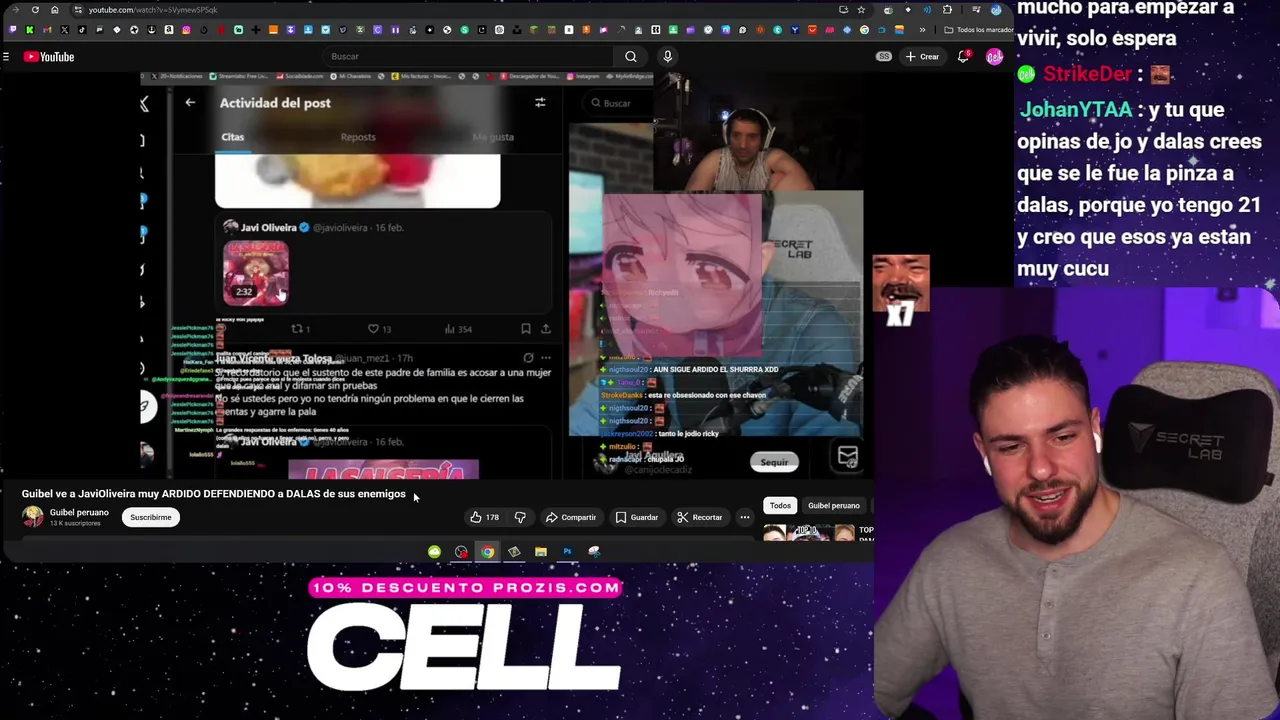Open the filter settings icon in post activity
1280x720 pixels.
540,102
